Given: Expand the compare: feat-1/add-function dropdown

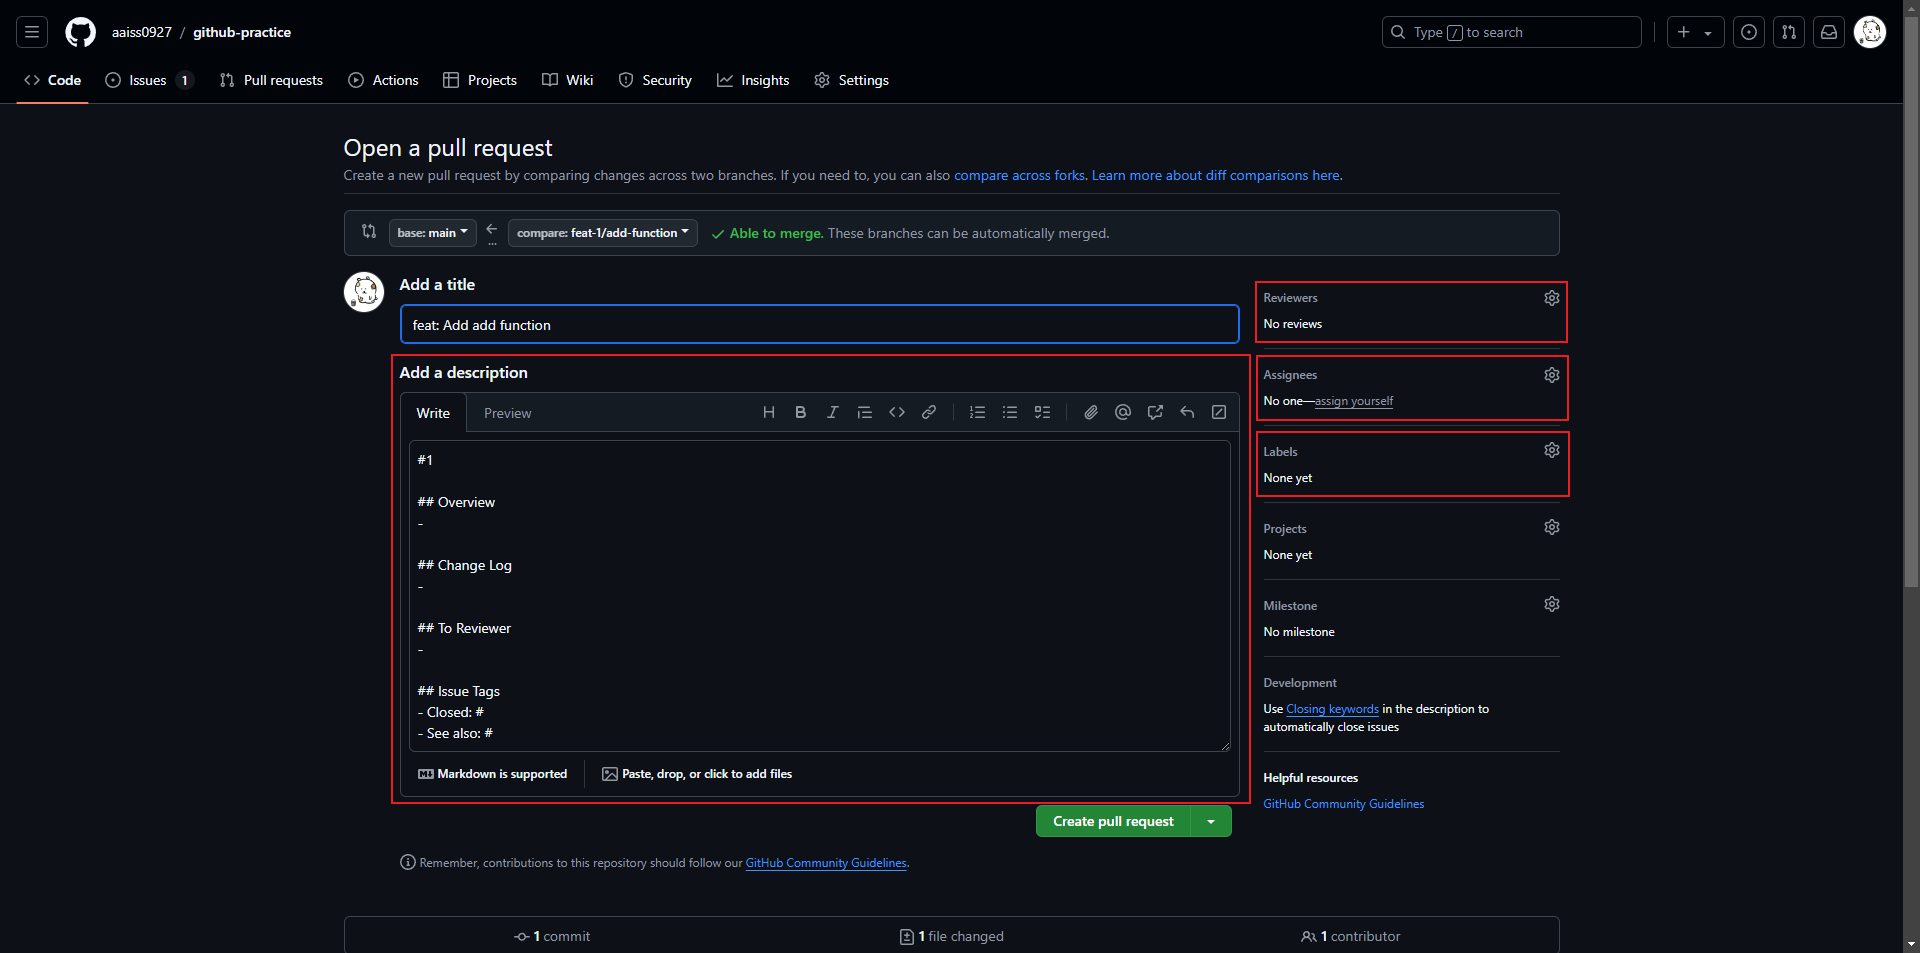Looking at the screenshot, I should (602, 233).
